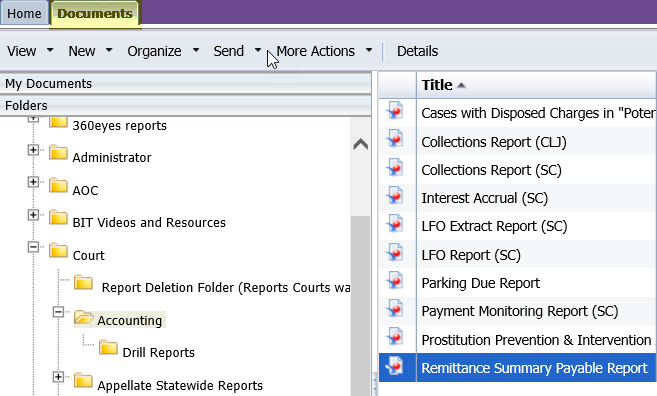Select the open Accounting folder icon
The height and width of the screenshot is (396, 657).
(x=84, y=318)
